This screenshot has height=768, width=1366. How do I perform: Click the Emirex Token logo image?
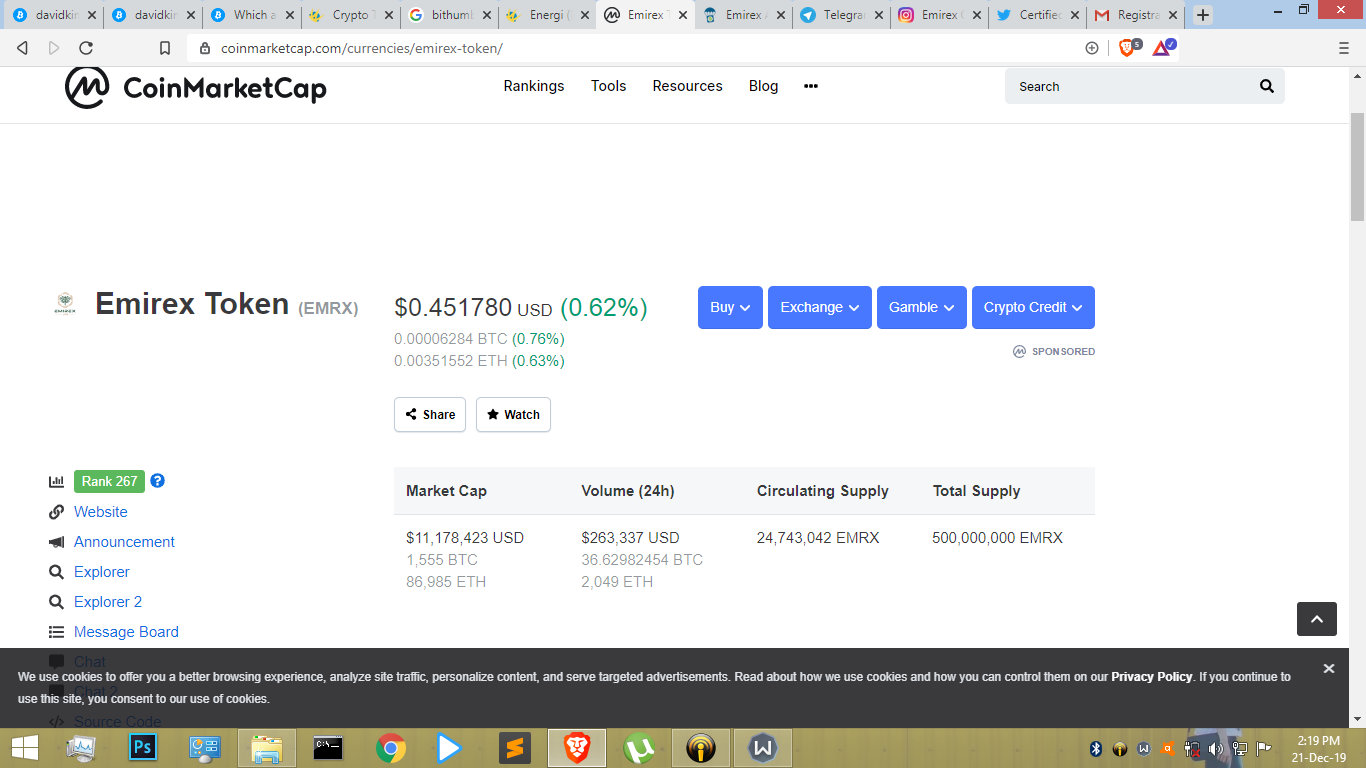(x=64, y=304)
